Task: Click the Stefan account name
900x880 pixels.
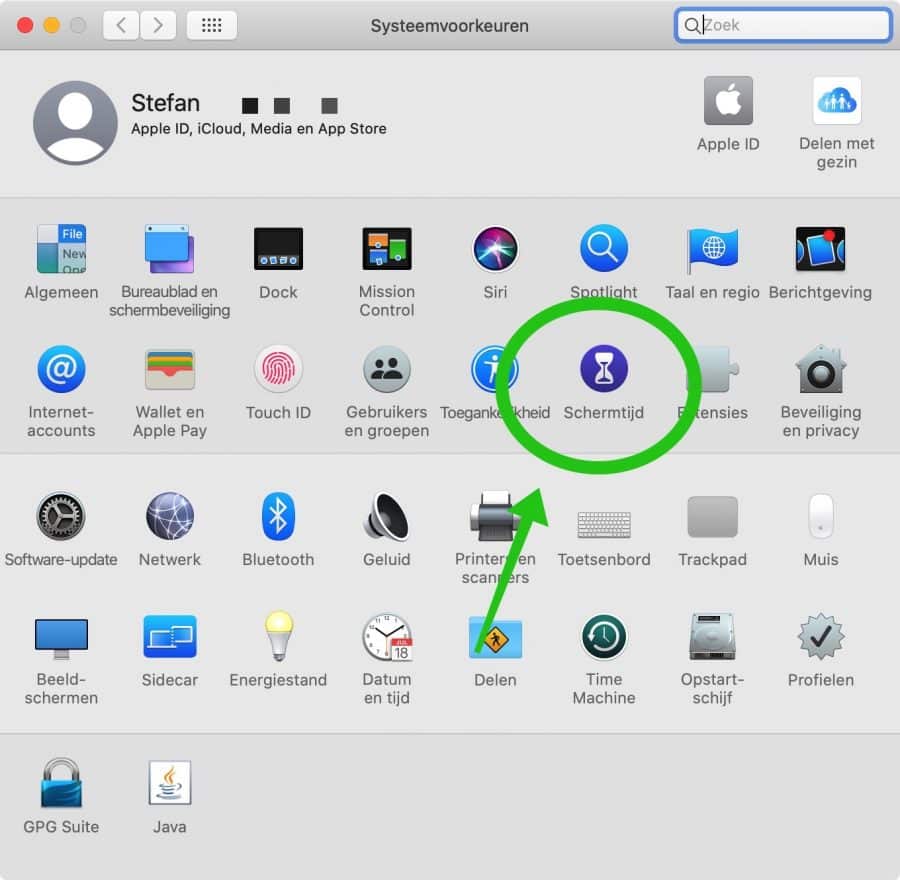Action: [x=165, y=103]
